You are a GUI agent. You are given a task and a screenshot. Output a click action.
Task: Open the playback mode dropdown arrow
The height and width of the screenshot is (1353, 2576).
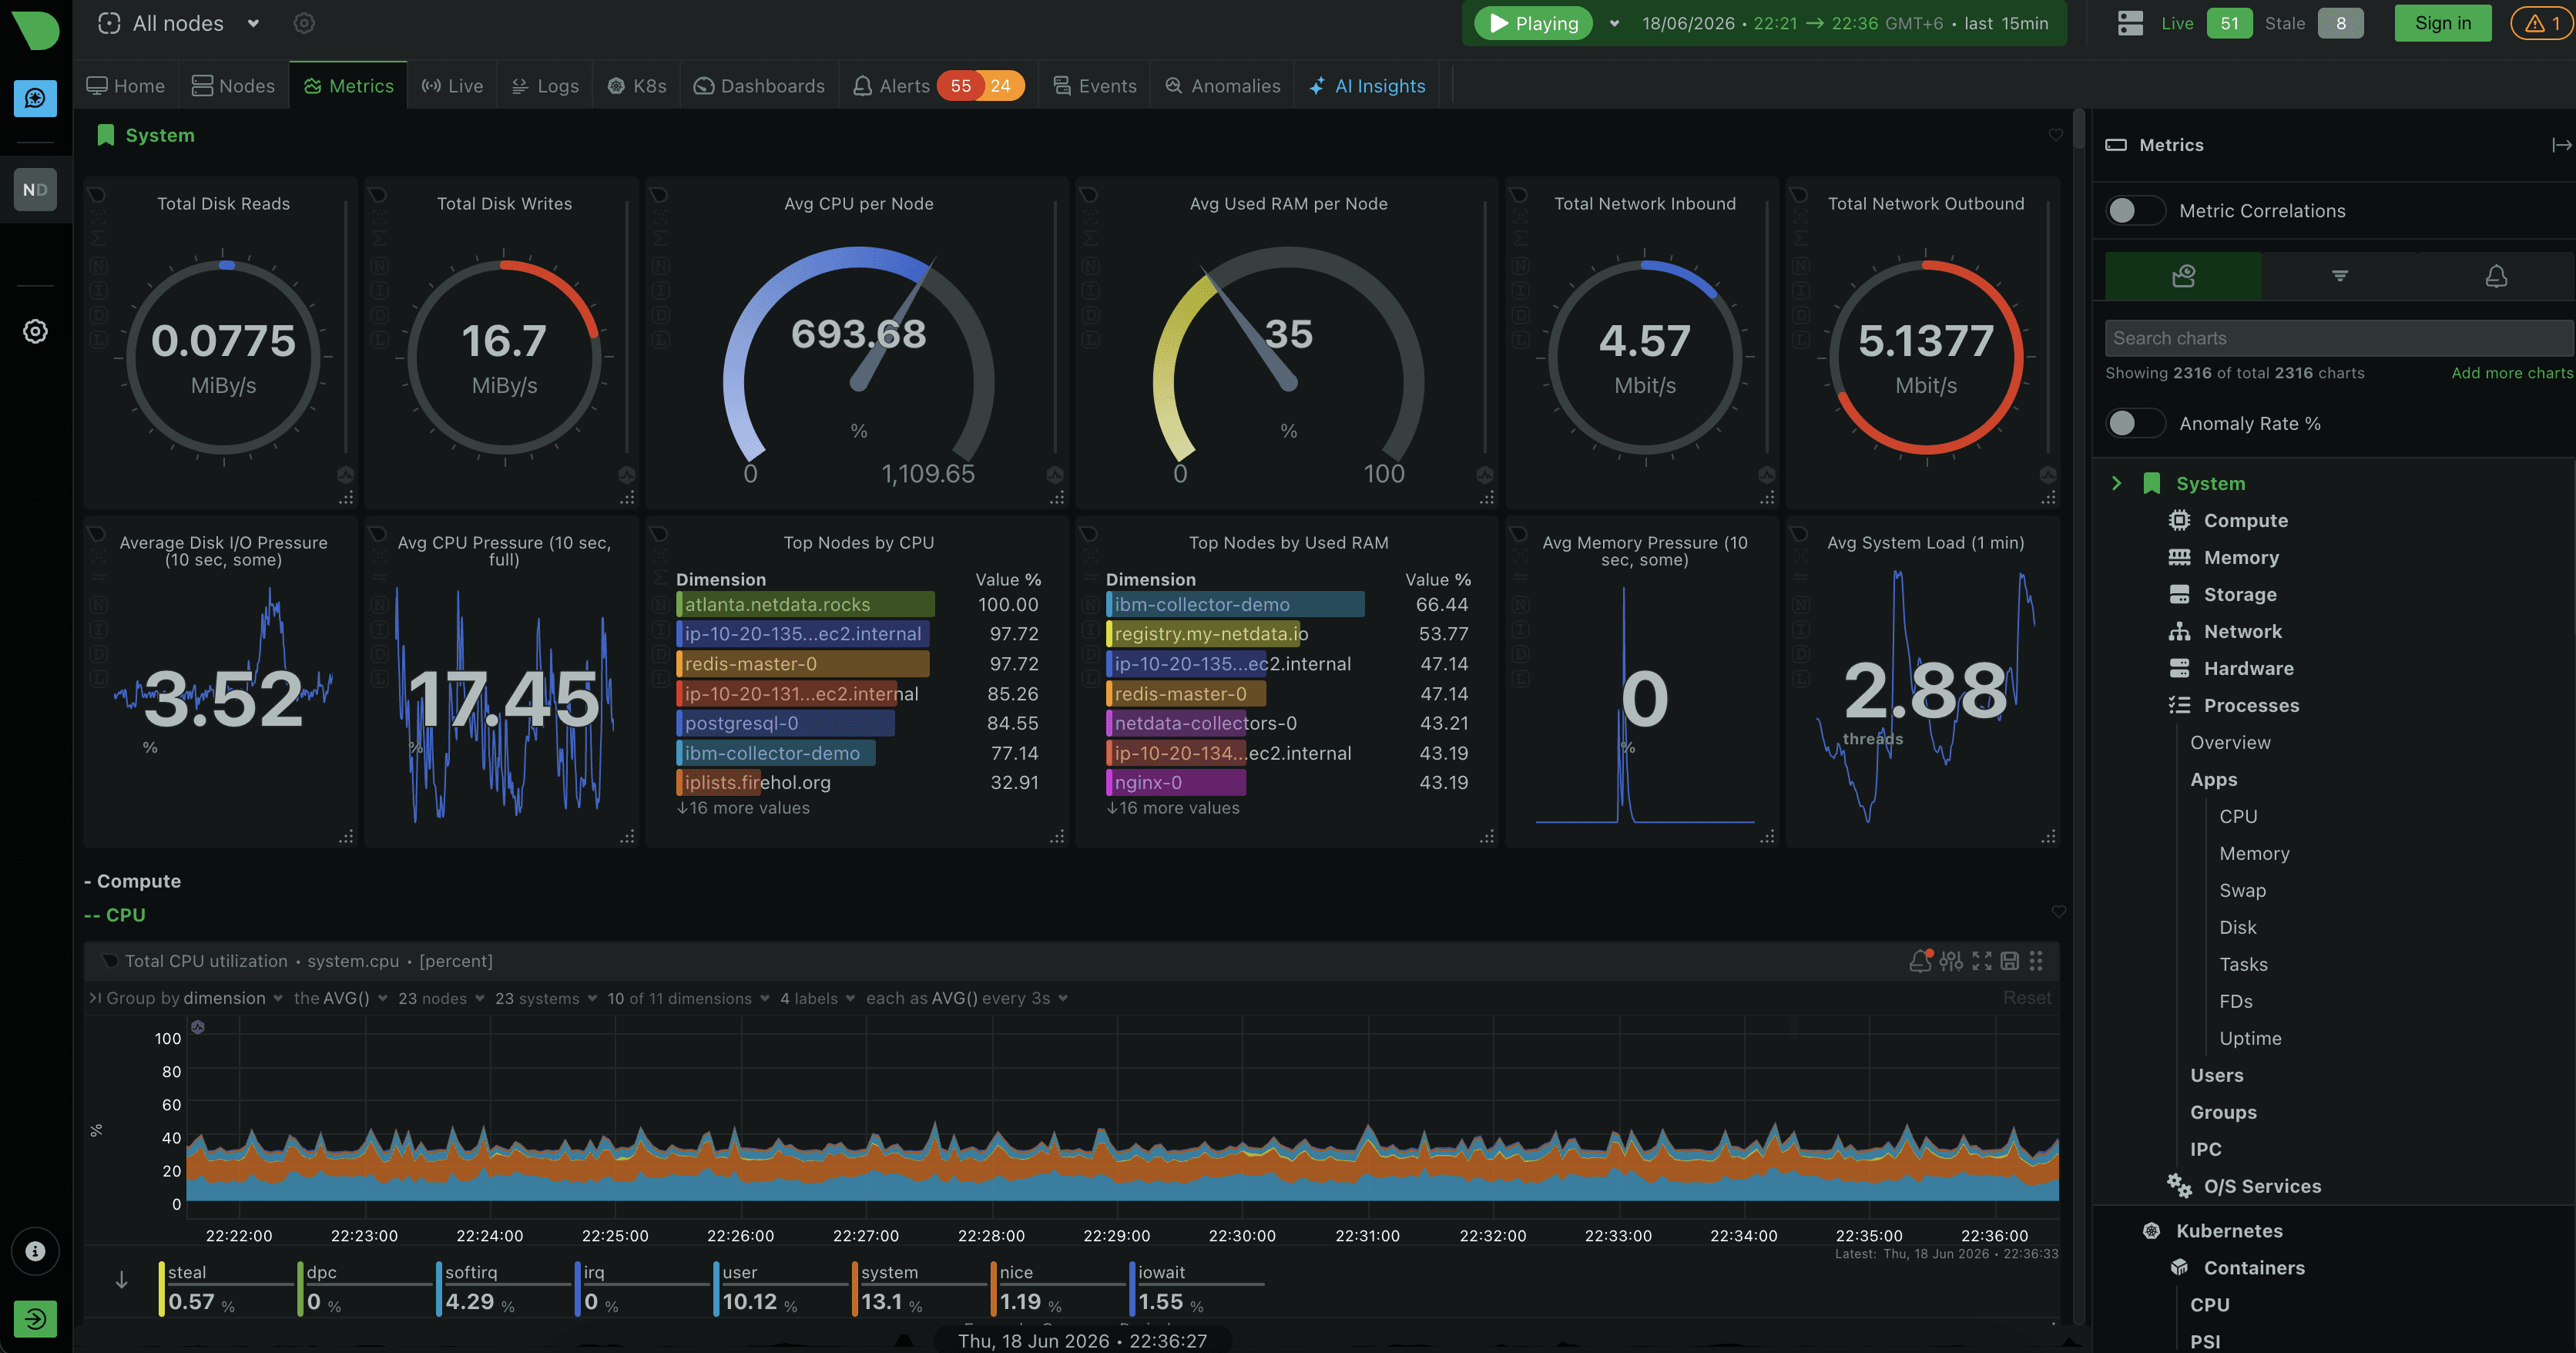[1614, 23]
